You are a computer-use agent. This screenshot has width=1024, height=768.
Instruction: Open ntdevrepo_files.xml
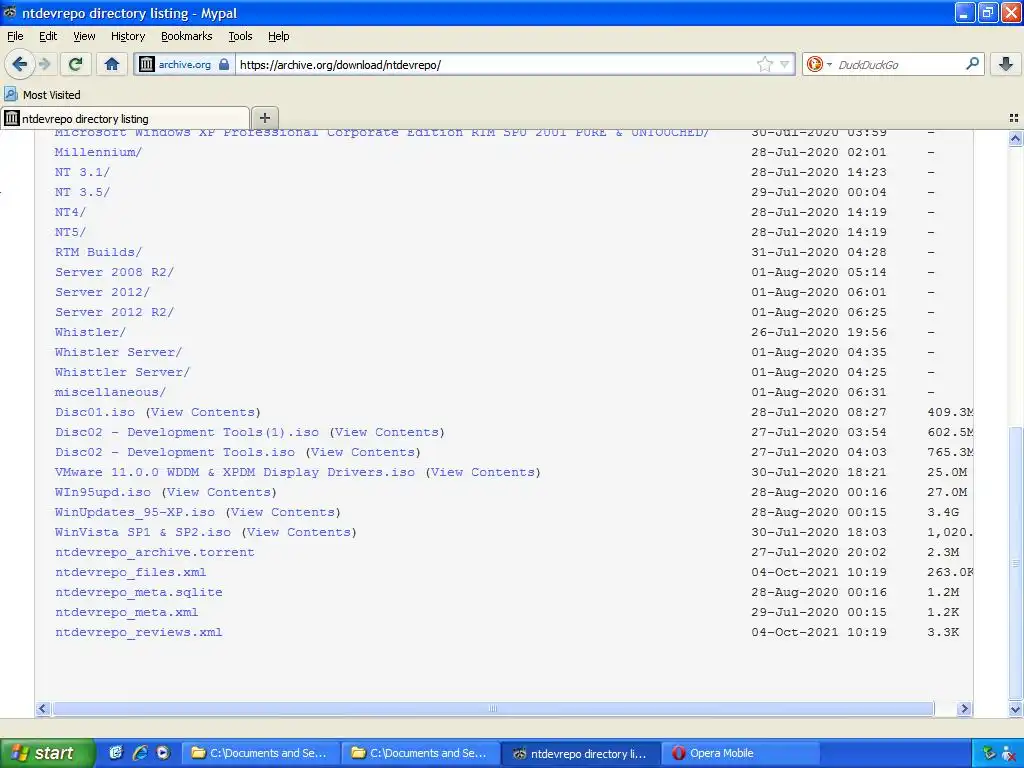[131, 572]
